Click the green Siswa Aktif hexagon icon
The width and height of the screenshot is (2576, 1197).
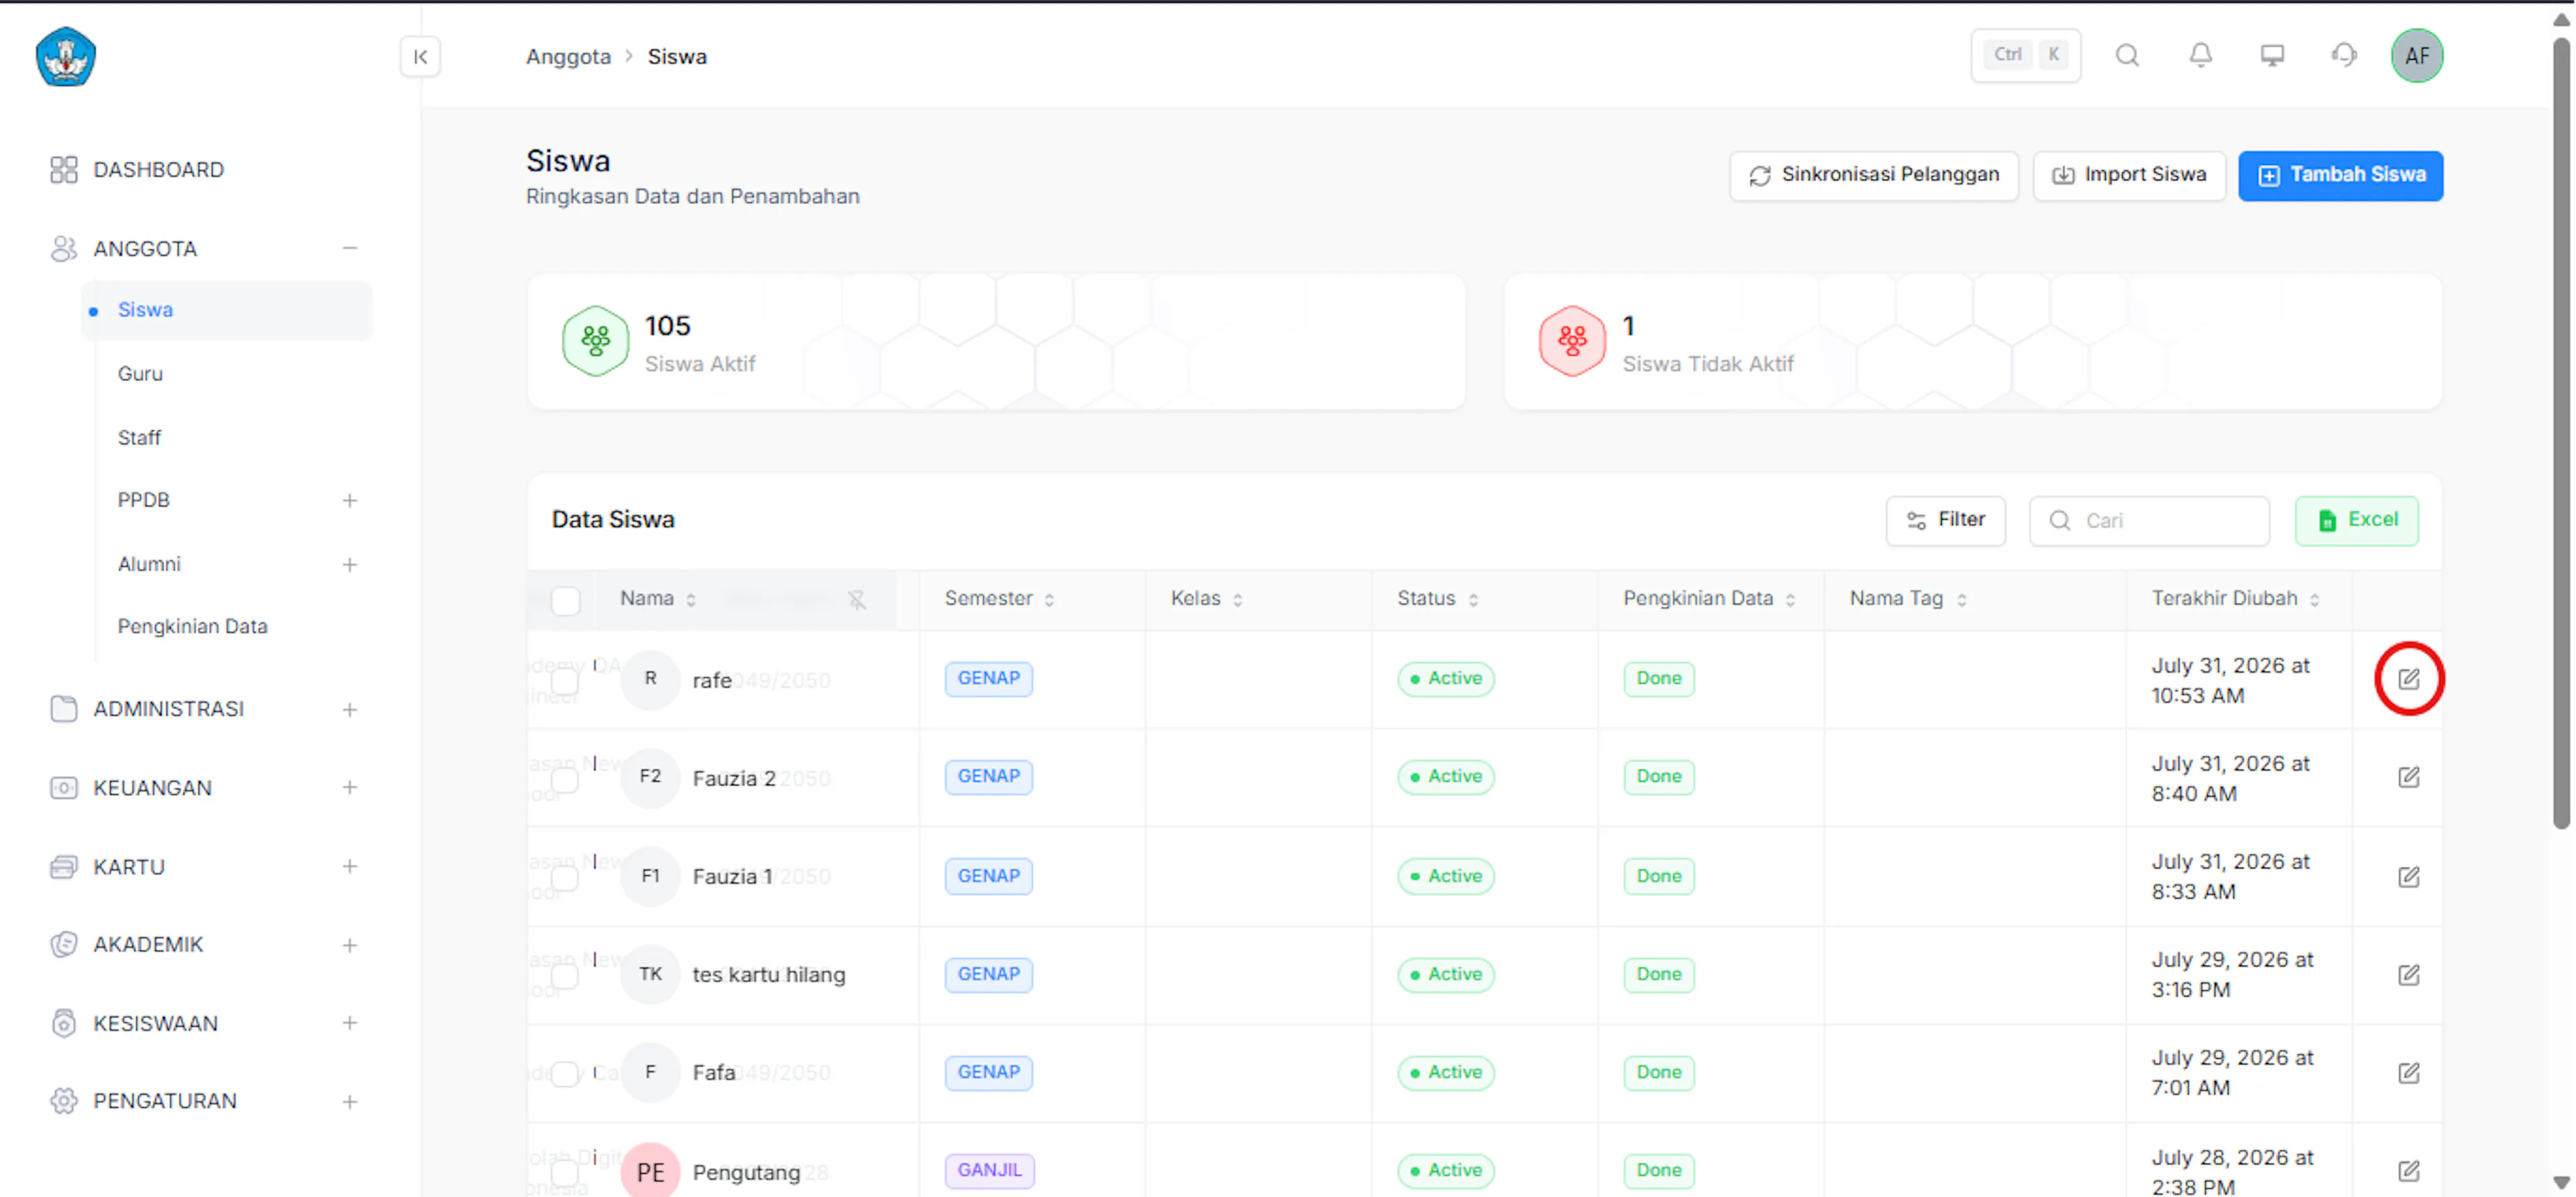tap(595, 341)
